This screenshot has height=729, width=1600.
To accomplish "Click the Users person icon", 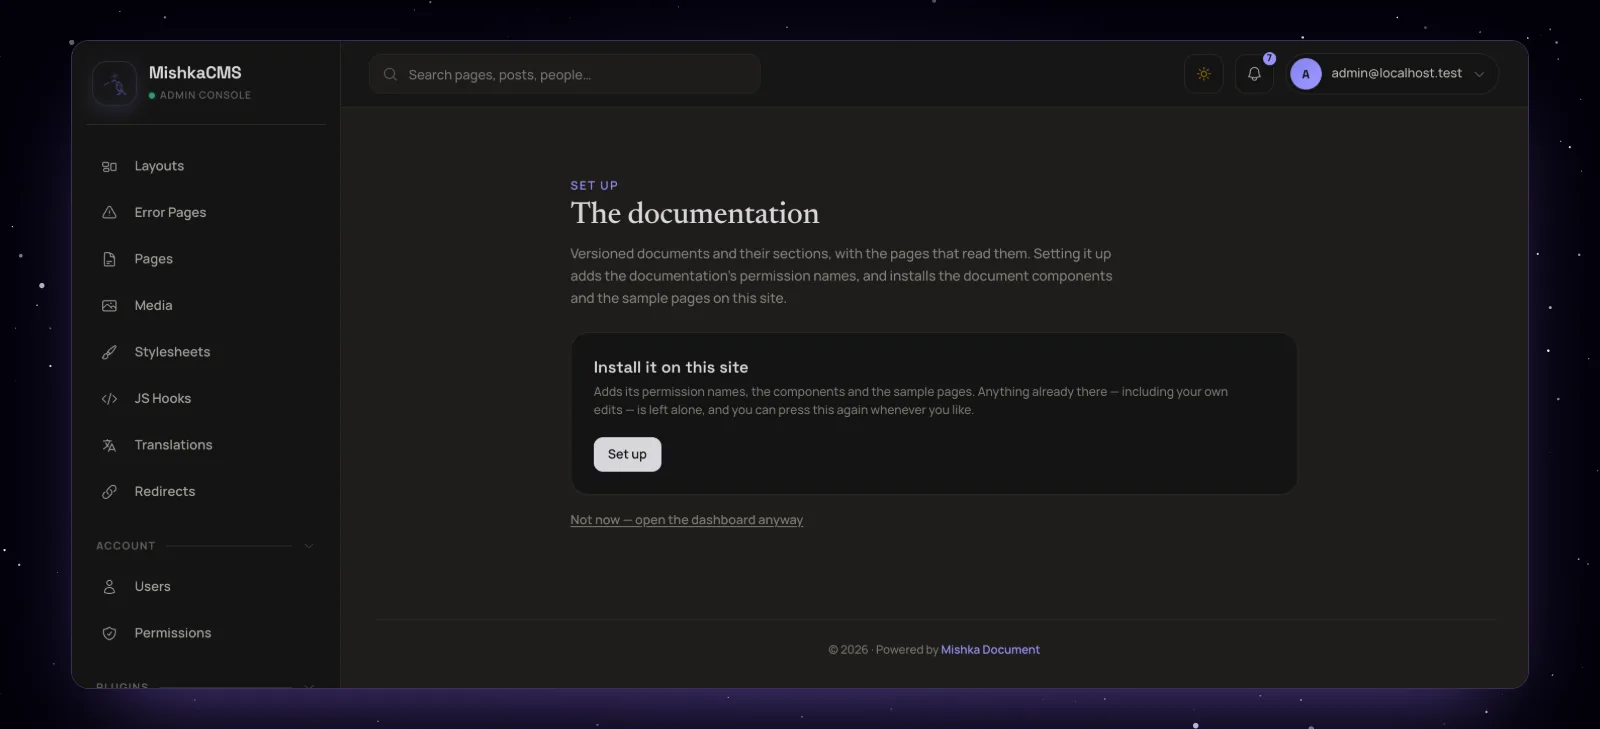I will pos(110,587).
